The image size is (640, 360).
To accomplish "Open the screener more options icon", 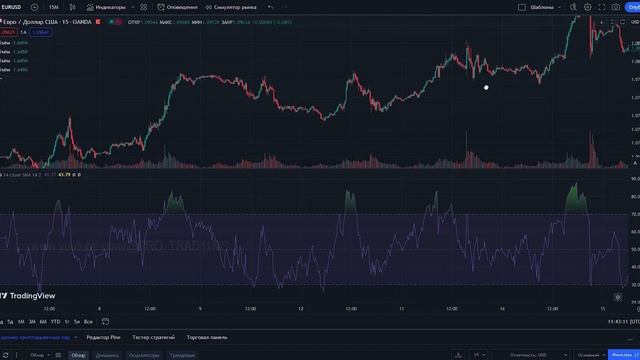I will pyautogui.click(x=17, y=356).
